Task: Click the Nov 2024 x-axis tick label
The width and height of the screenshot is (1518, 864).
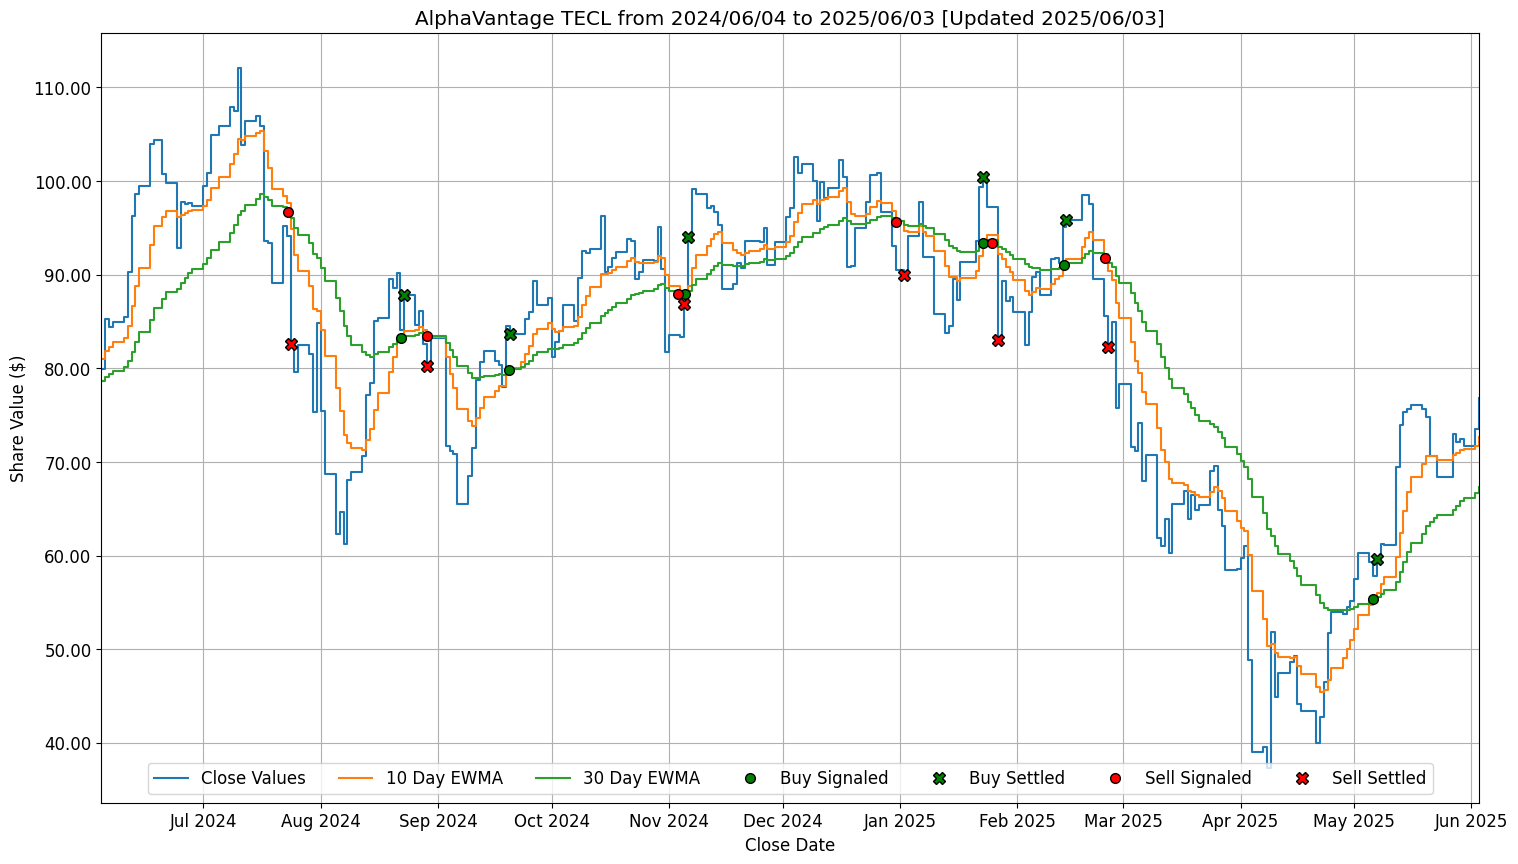Action: click(x=670, y=821)
